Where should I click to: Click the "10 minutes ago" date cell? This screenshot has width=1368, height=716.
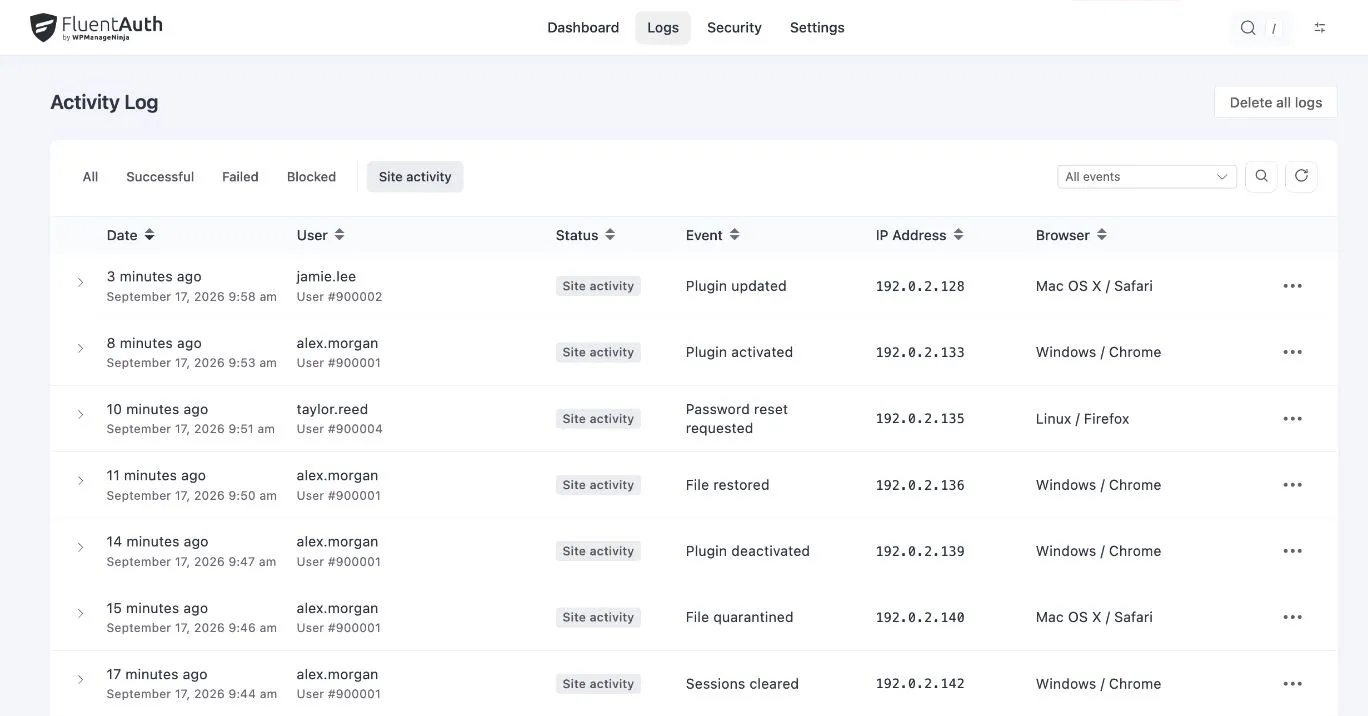point(157,410)
